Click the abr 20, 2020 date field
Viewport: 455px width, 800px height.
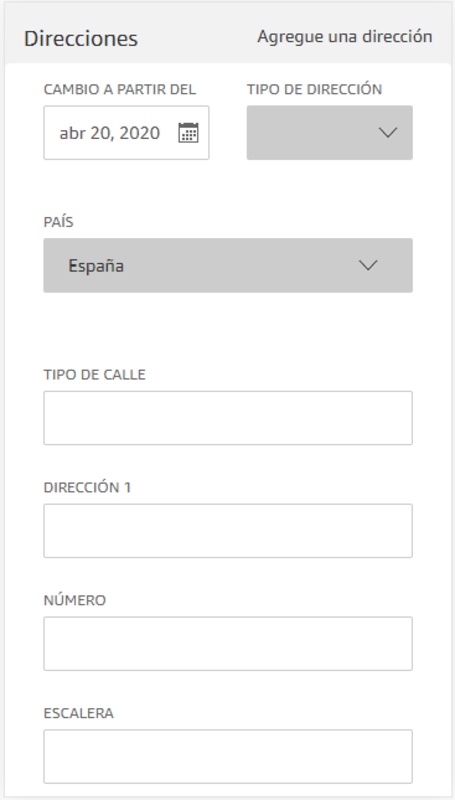click(x=127, y=133)
